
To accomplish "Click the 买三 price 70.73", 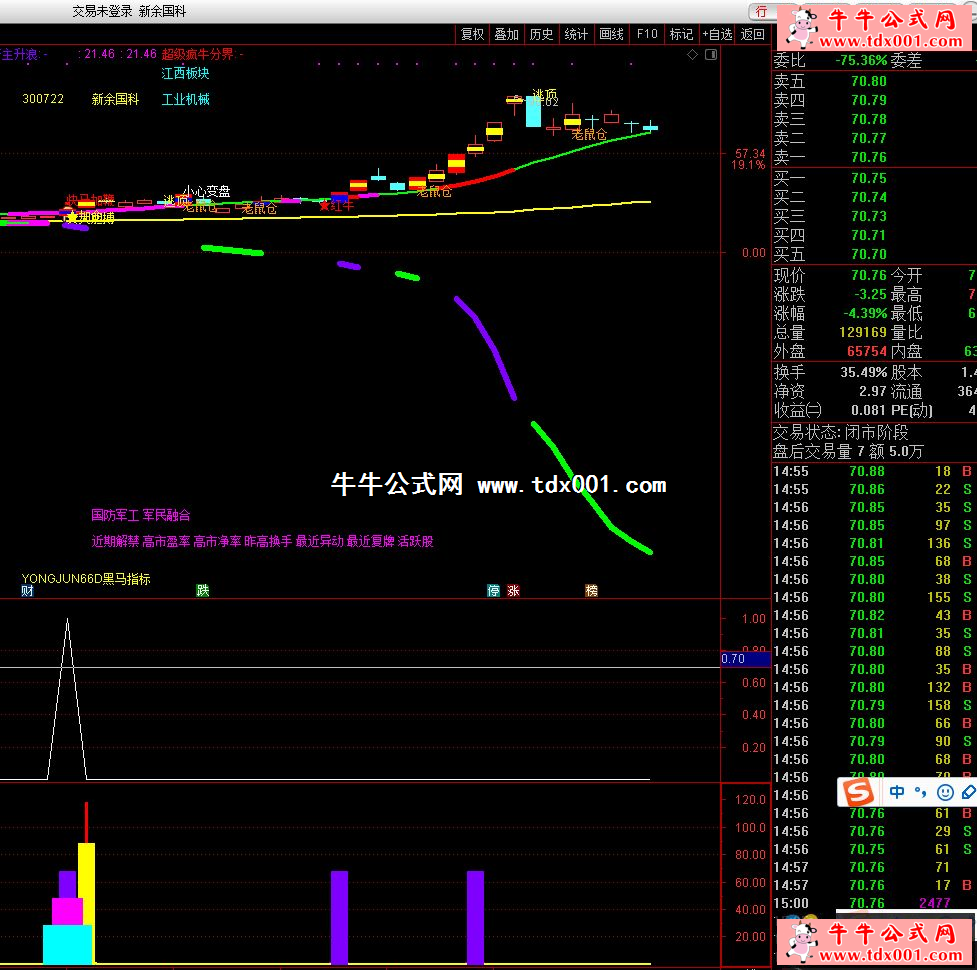I will (x=869, y=216).
